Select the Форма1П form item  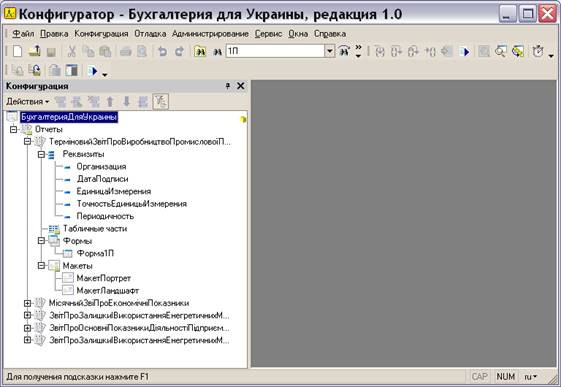coord(95,253)
